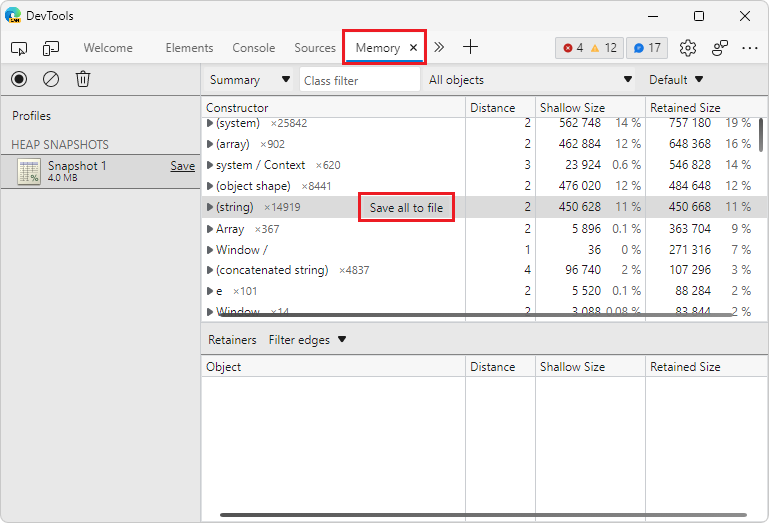This screenshot has height=523, width=769.
Task: Click the Save link for Snapshot 1
Action: tap(182, 166)
